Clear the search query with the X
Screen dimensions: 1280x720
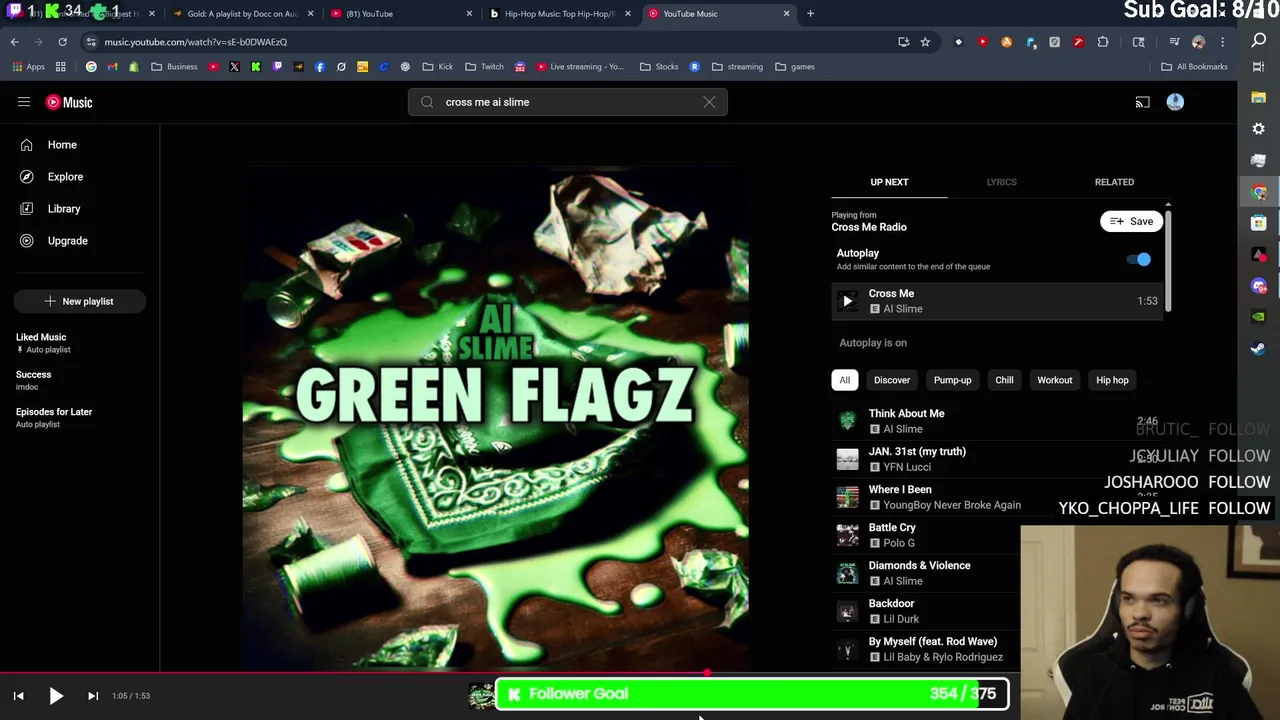[x=709, y=102]
